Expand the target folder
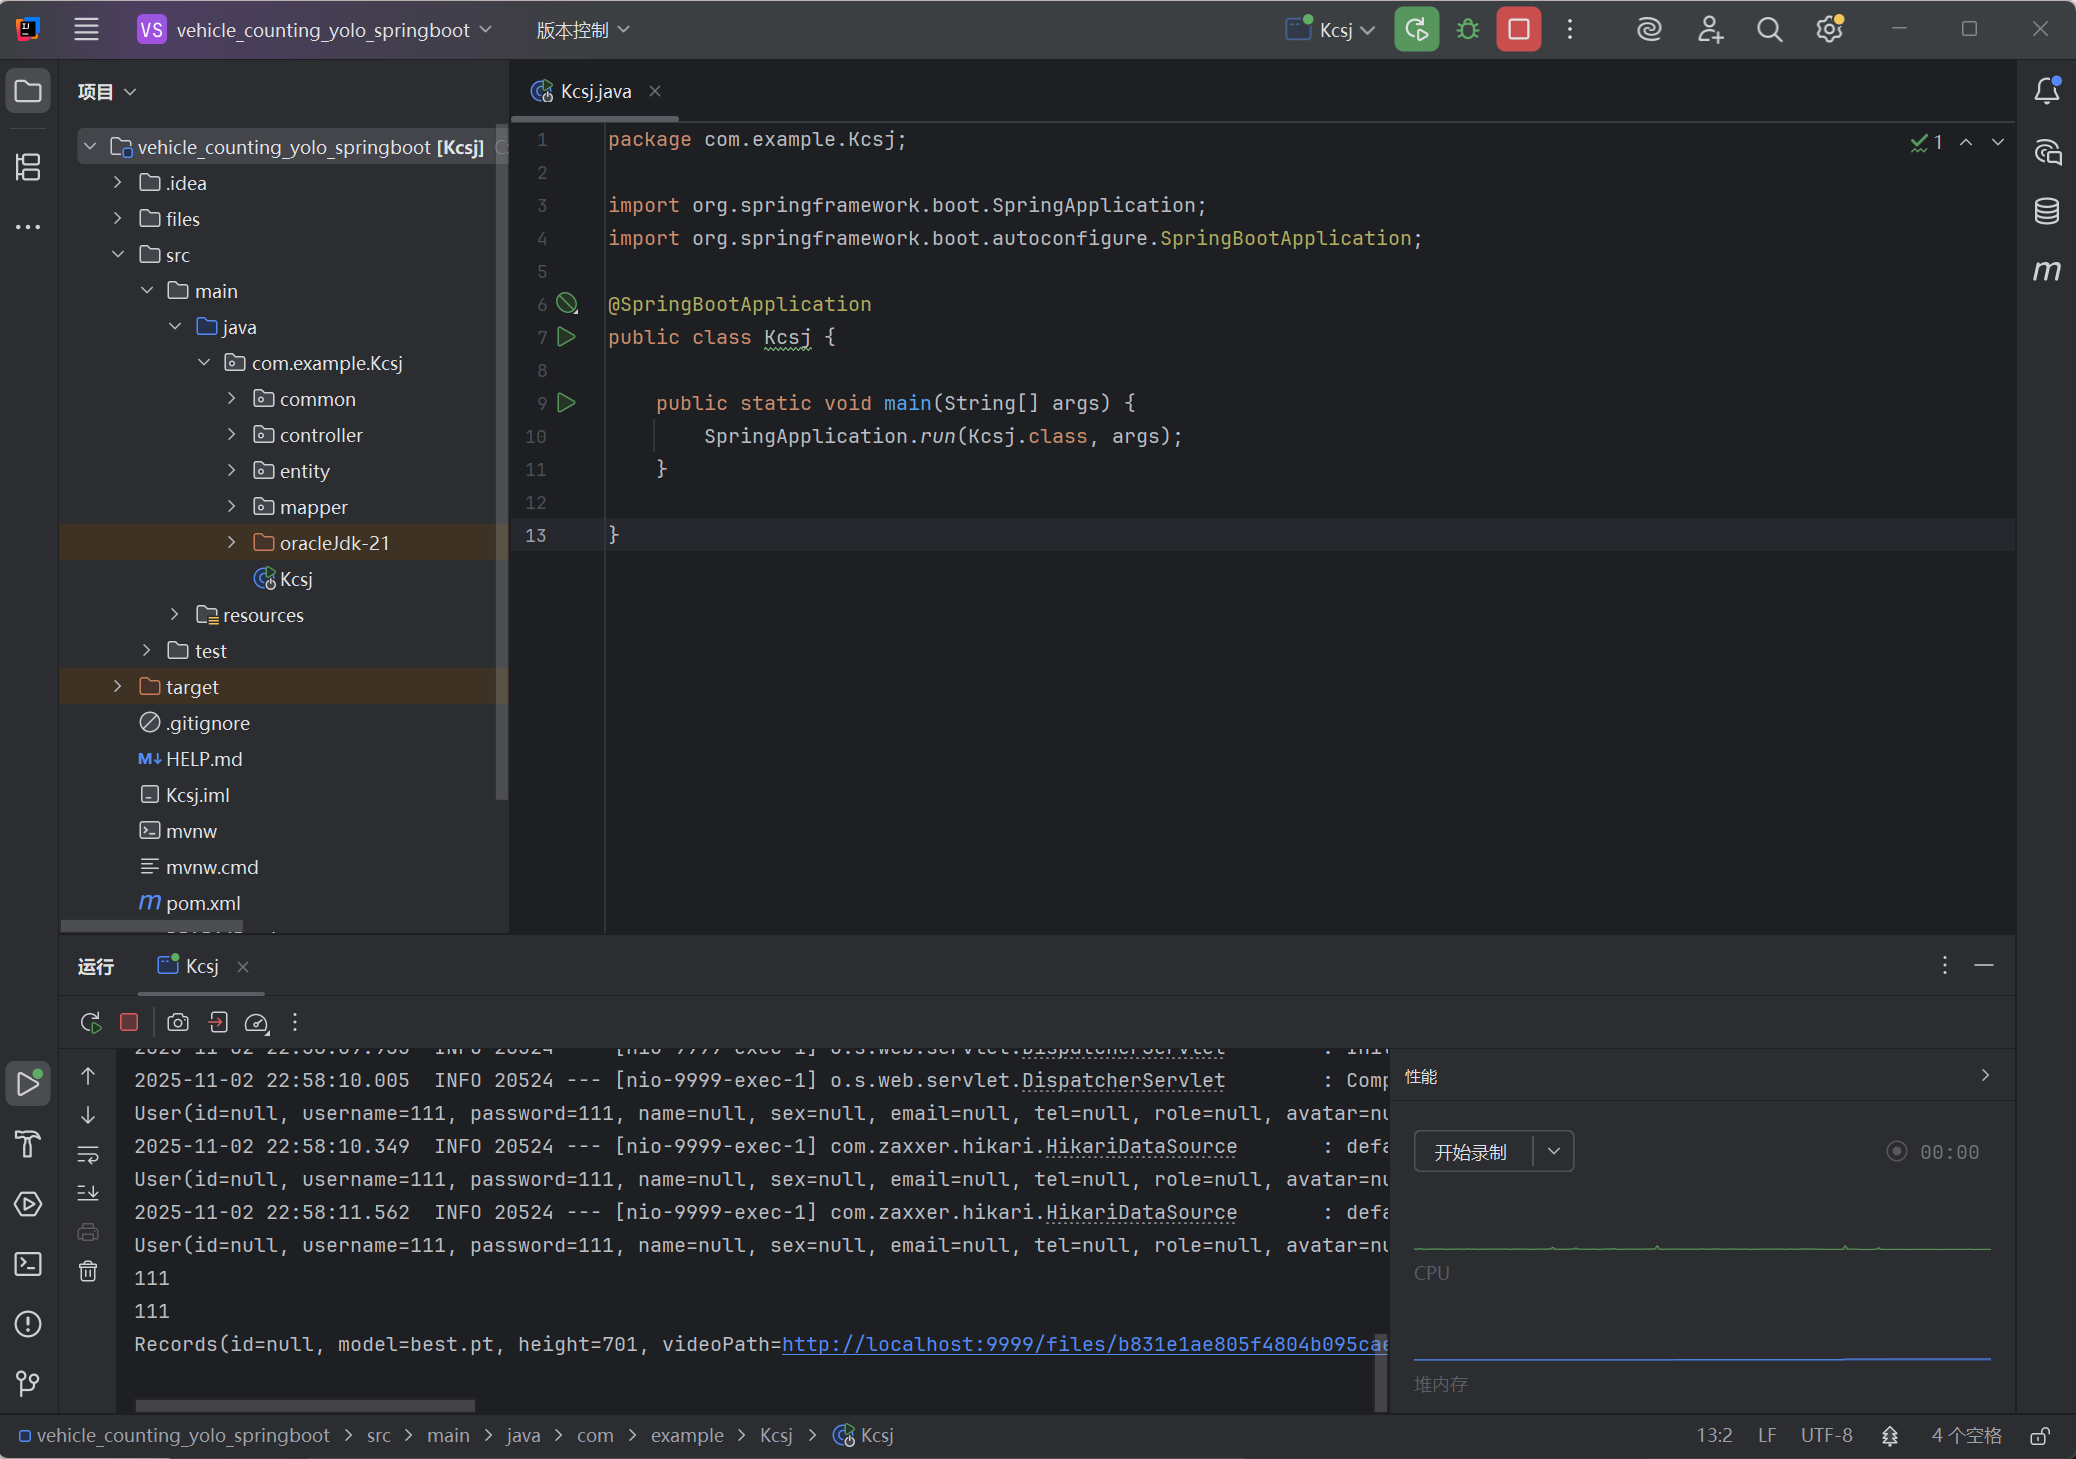The height and width of the screenshot is (1459, 2076). [118, 687]
